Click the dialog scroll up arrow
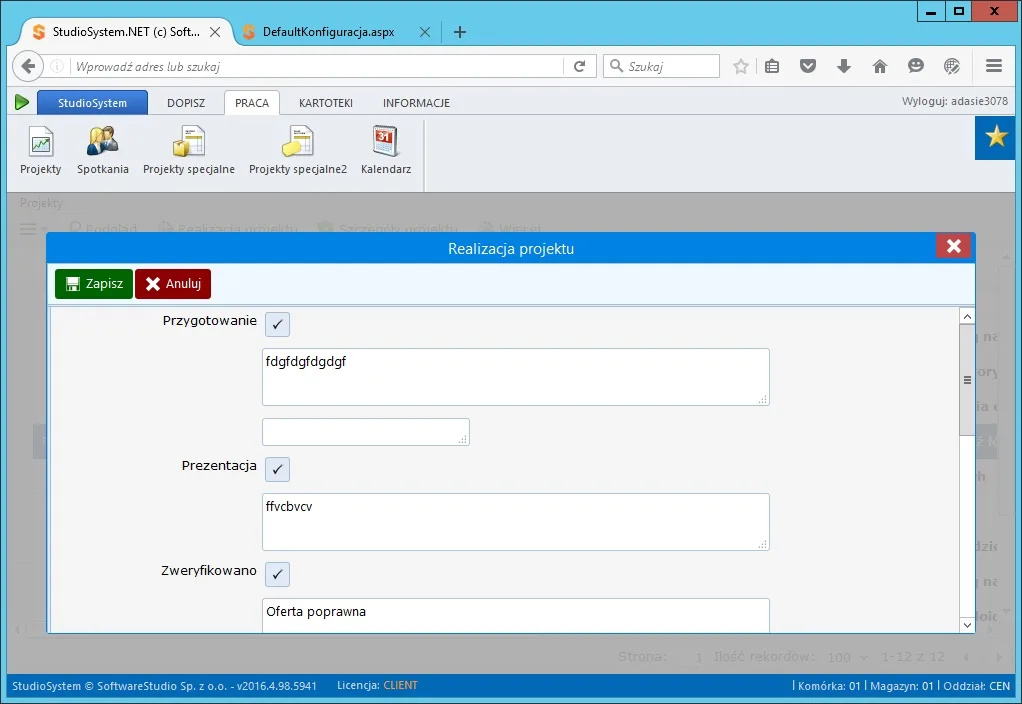 point(967,316)
